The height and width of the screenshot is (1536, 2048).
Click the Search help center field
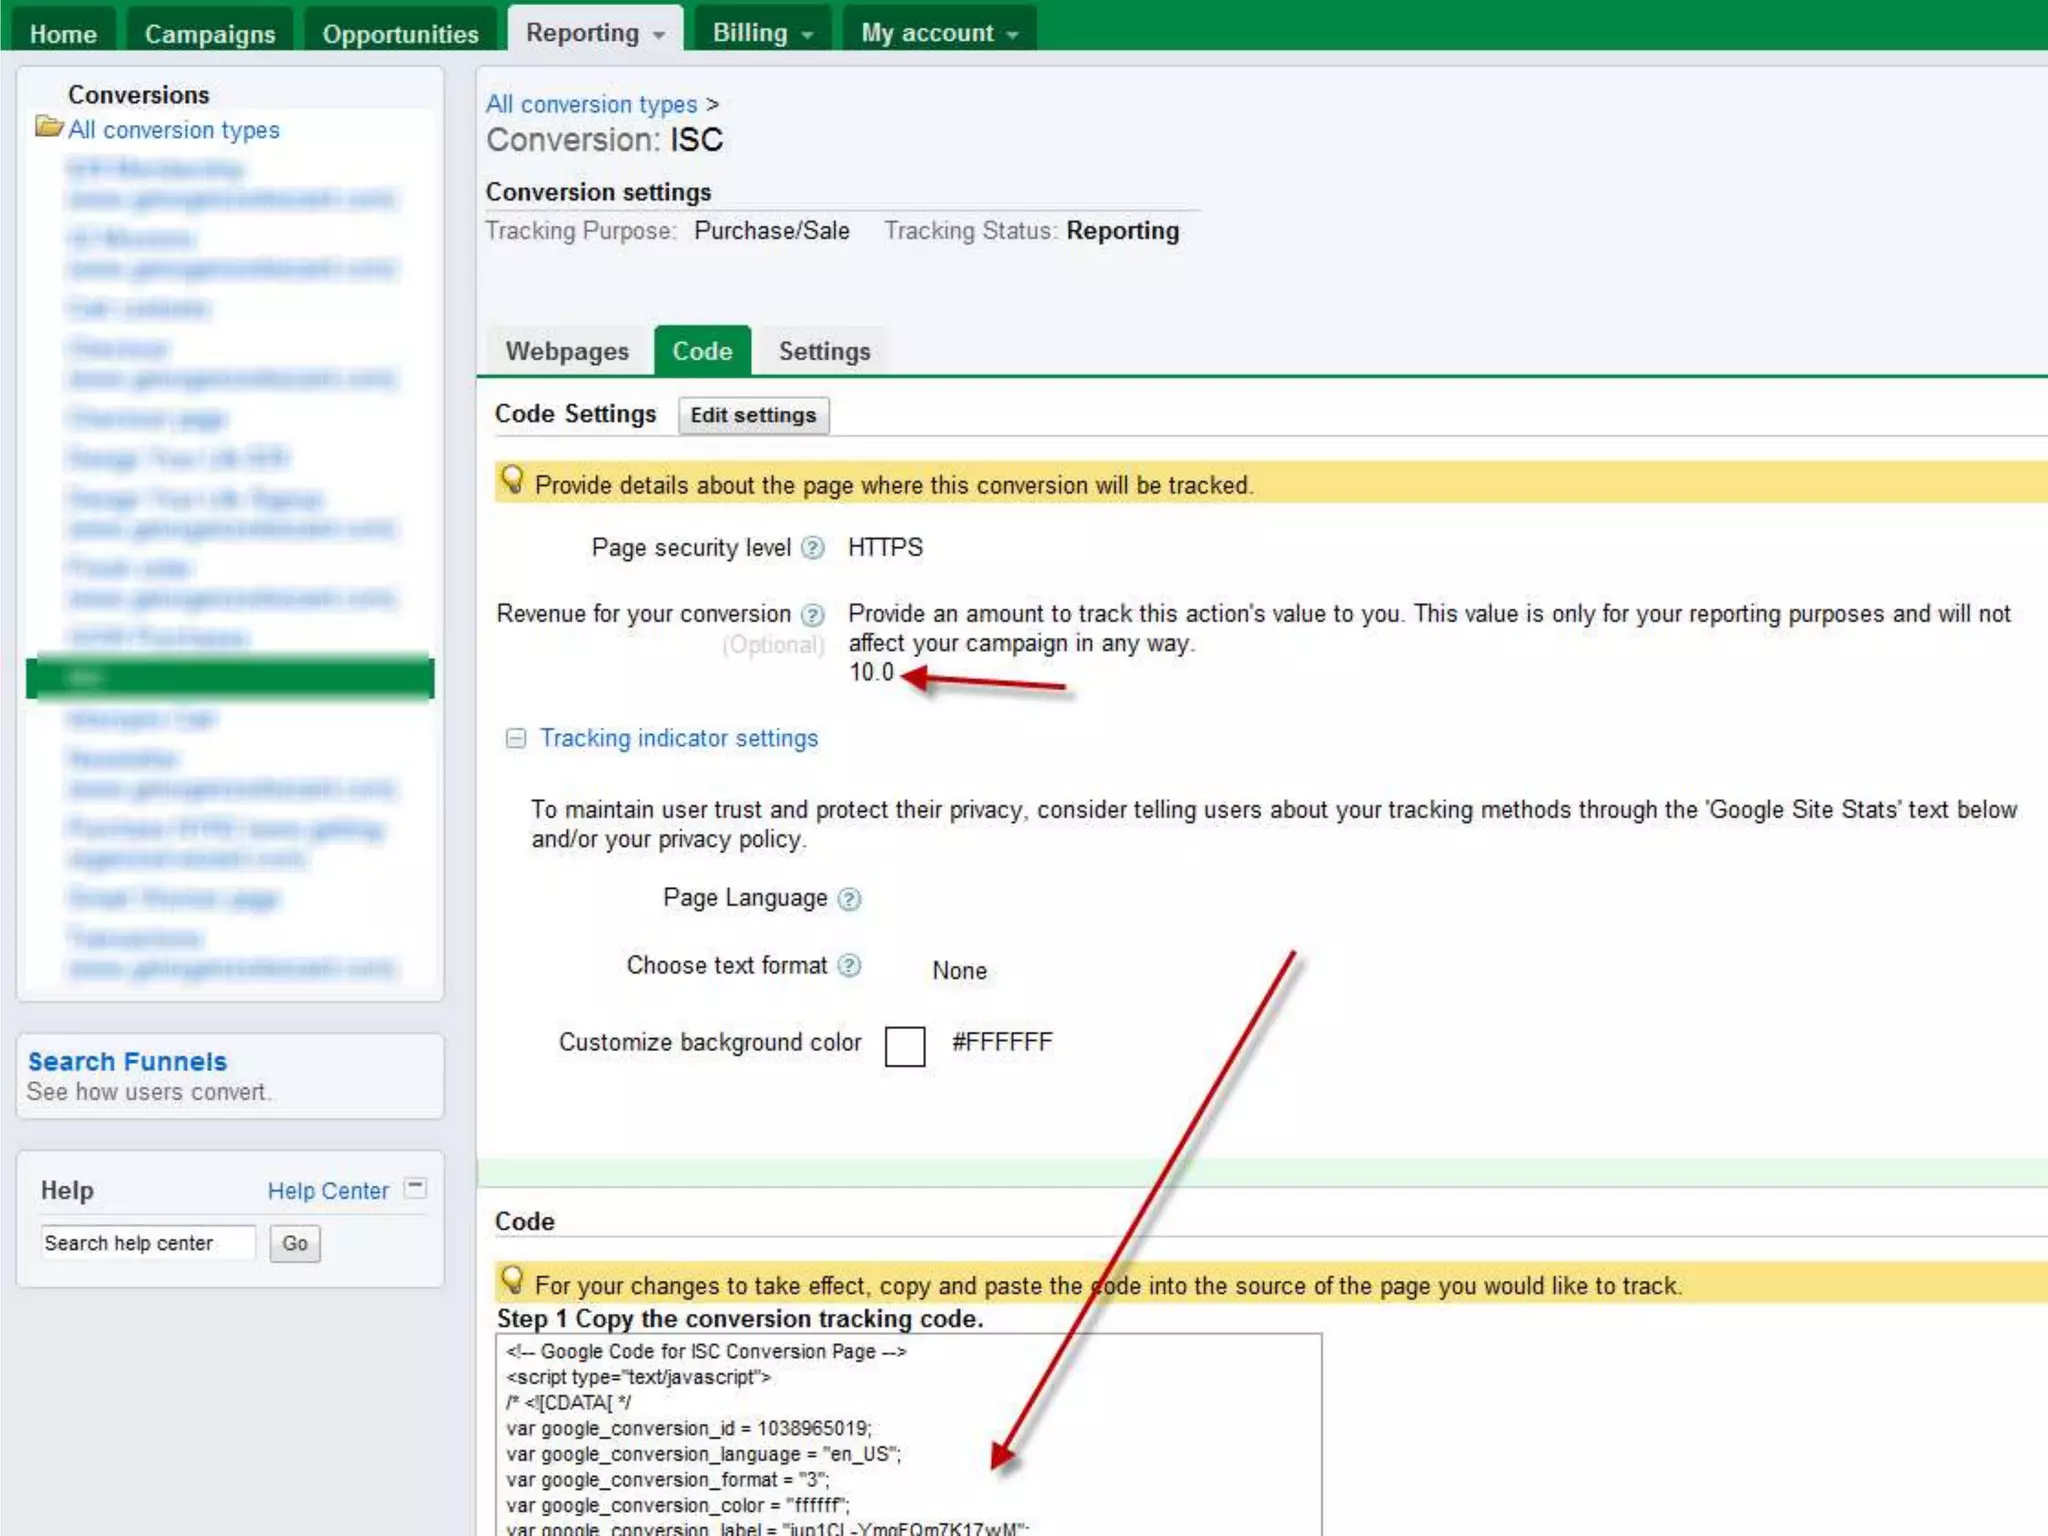[x=147, y=1243]
